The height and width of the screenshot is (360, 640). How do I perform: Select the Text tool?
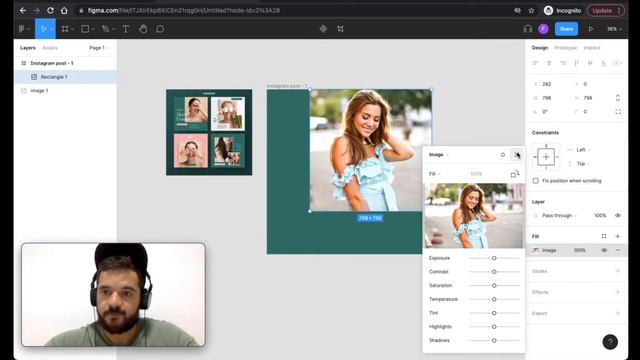tap(126, 29)
